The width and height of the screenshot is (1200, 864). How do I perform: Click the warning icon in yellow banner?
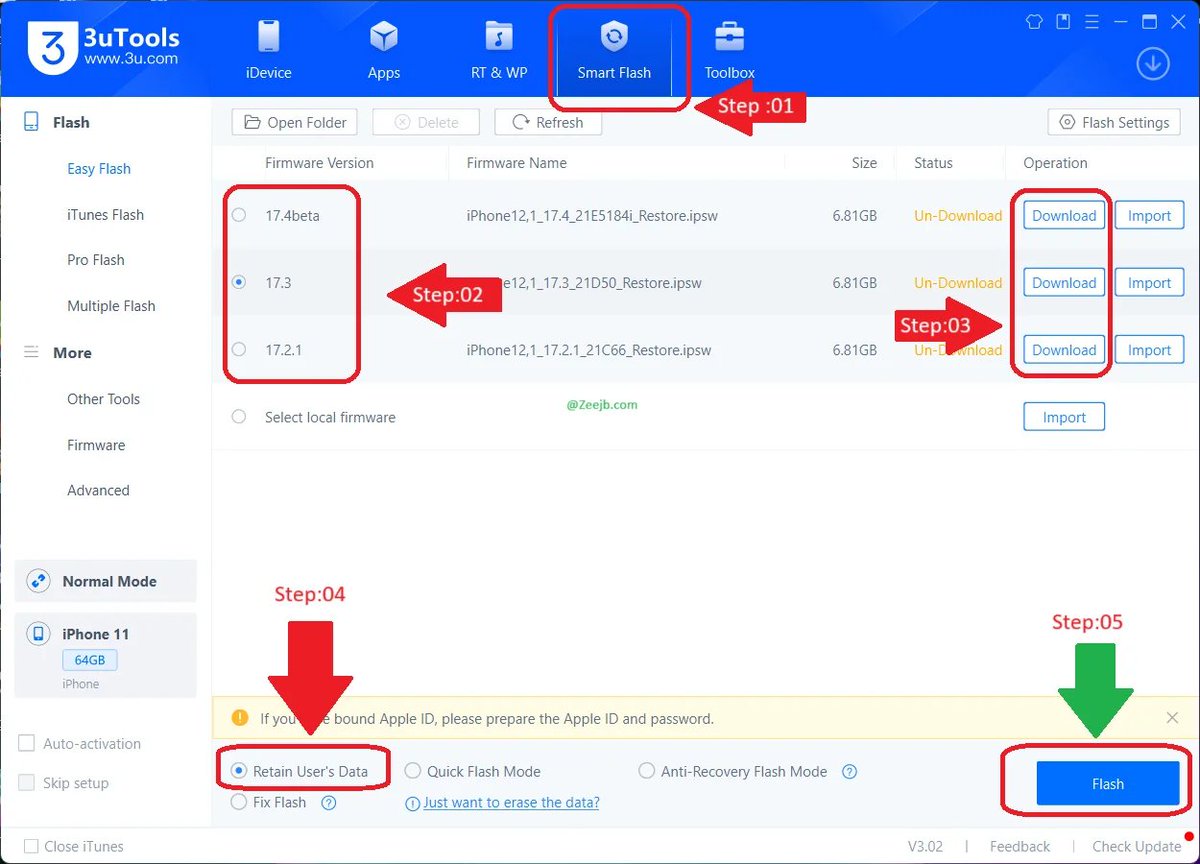[x=239, y=718]
